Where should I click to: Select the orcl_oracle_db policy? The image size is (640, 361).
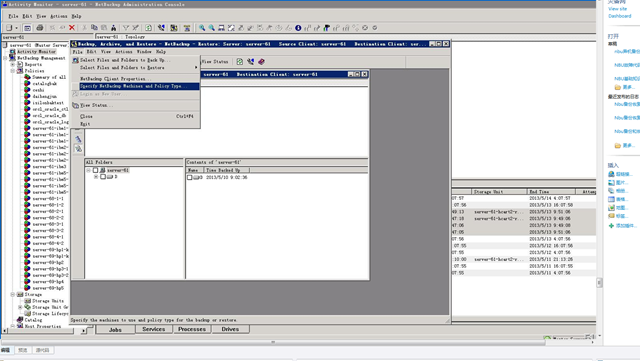[x=49, y=116]
